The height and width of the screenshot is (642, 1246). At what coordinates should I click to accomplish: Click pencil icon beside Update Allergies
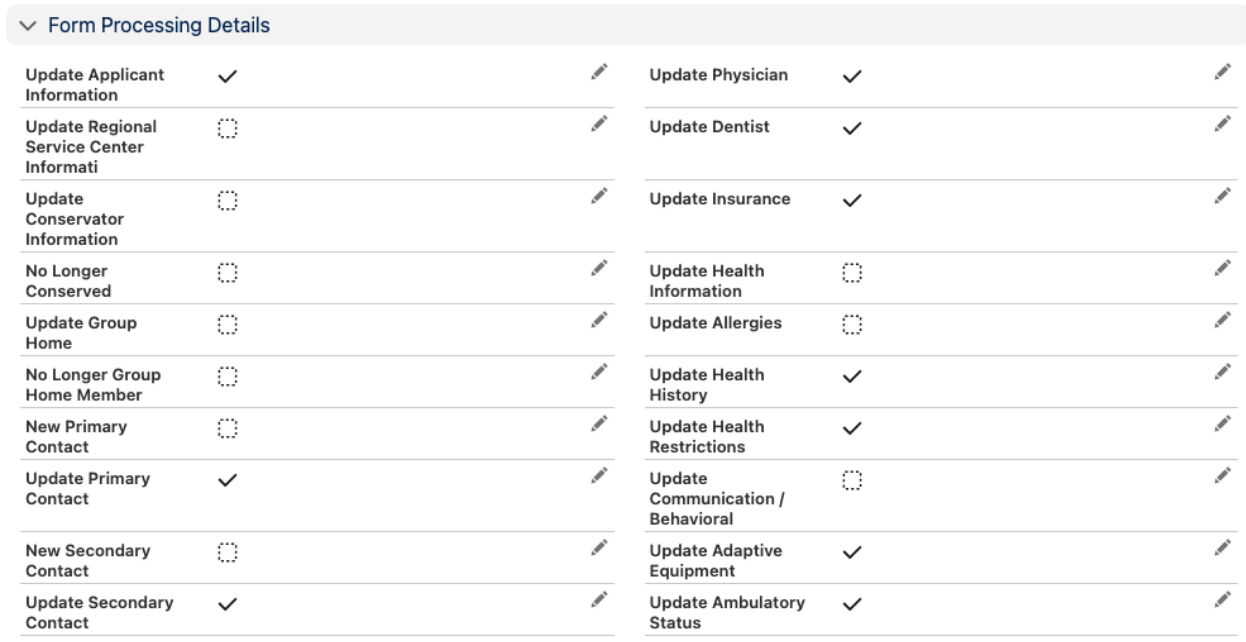pos(1222,319)
